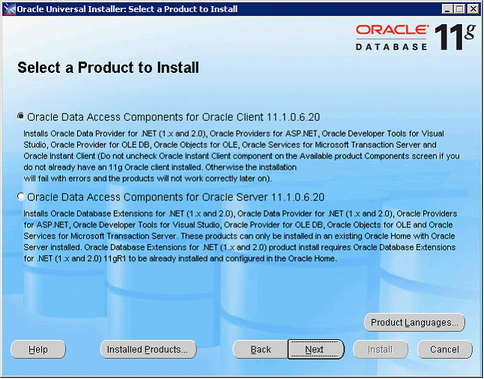Image resolution: width=484 pixels, height=379 pixels.
Task: Click the installer icon in title bar
Action: click(9, 9)
